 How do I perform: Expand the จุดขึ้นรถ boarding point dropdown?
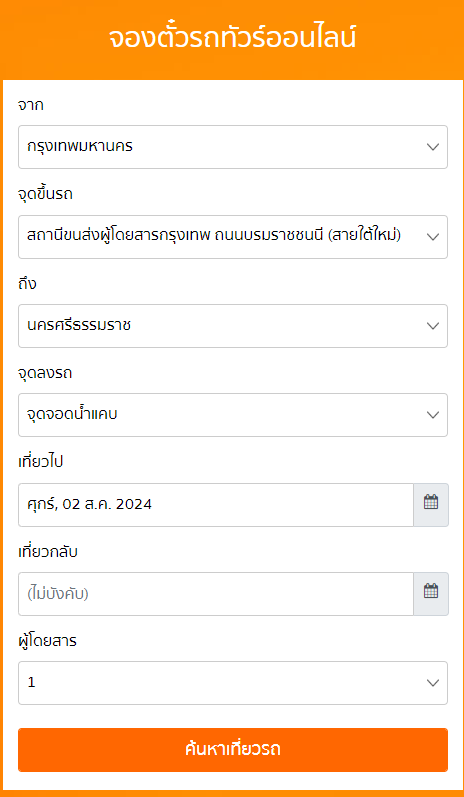coord(233,236)
